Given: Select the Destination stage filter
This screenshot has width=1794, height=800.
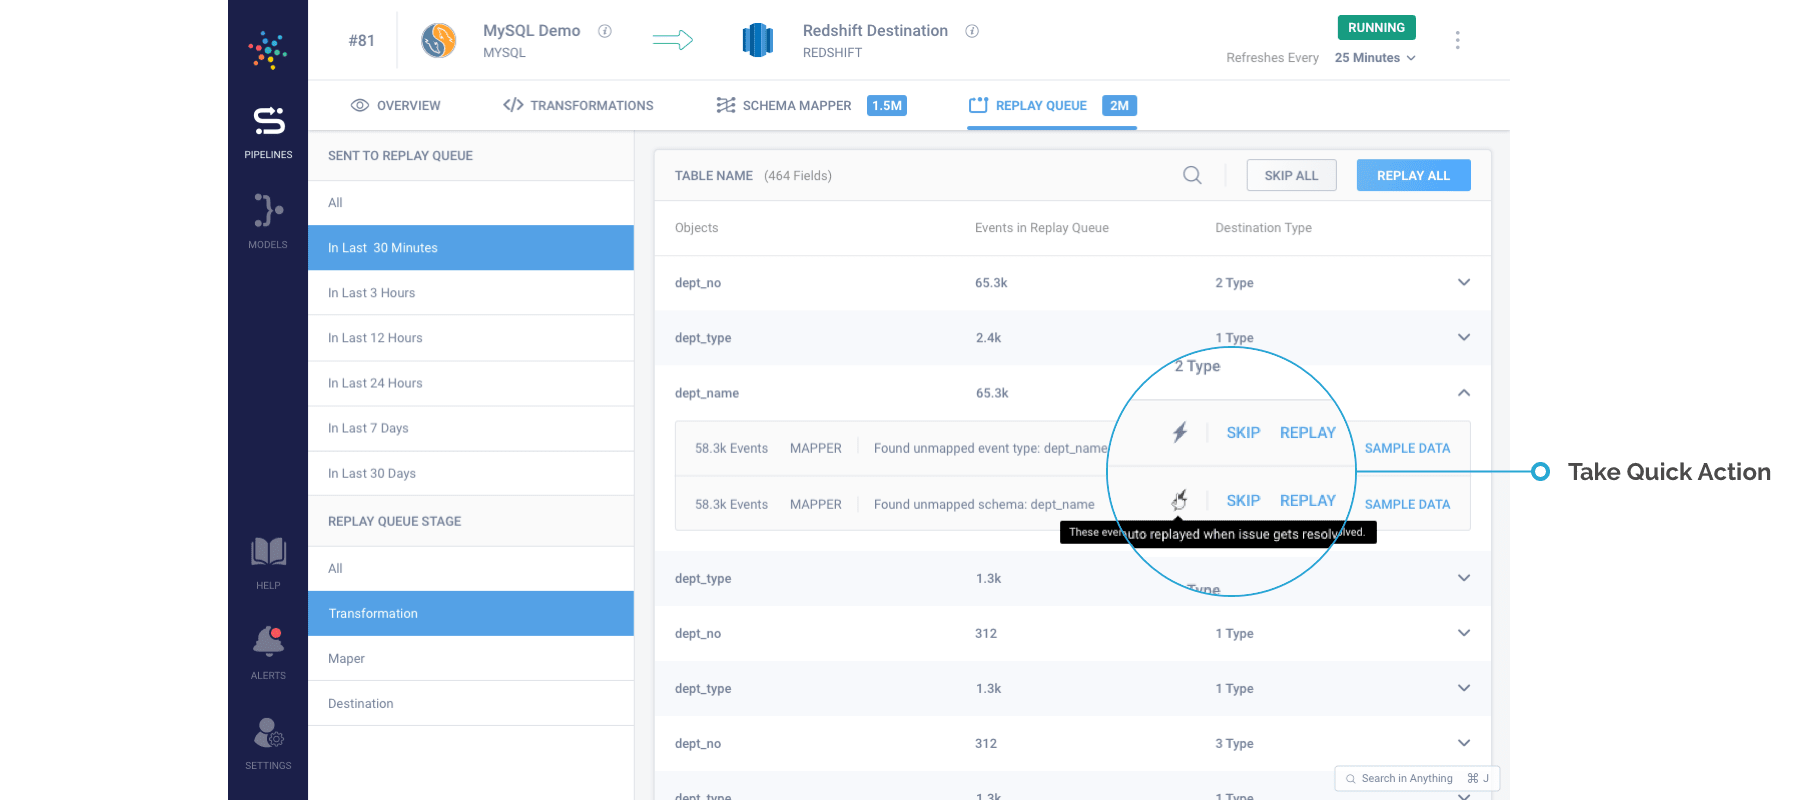Looking at the screenshot, I should (x=471, y=704).
